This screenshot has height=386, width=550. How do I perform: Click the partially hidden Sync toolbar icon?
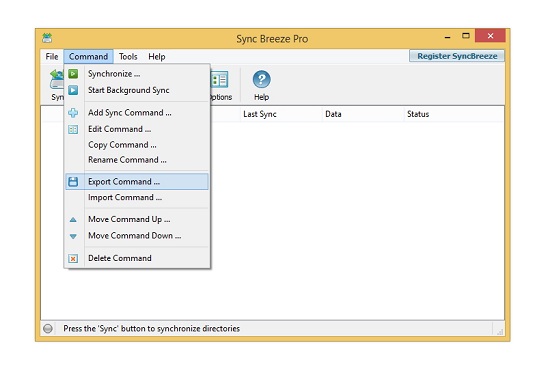coord(56,79)
